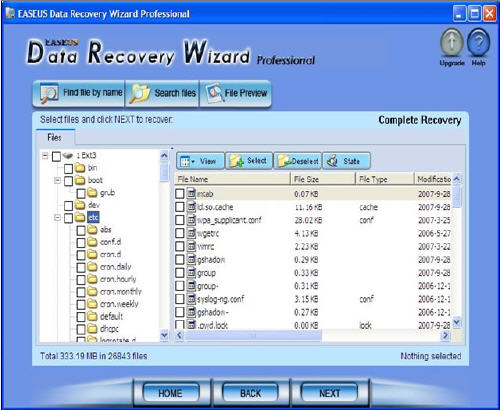The image size is (500, 410).
Task: Open the View dropdown menu
Action: click(x=200, y=161)
